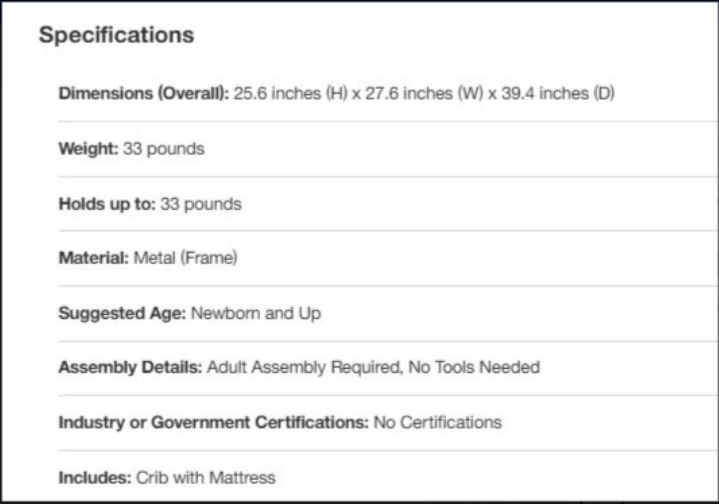The height and width of the screenshot is (504, 719).
Task: Click the No Certifications value
Action: (437, 422)
